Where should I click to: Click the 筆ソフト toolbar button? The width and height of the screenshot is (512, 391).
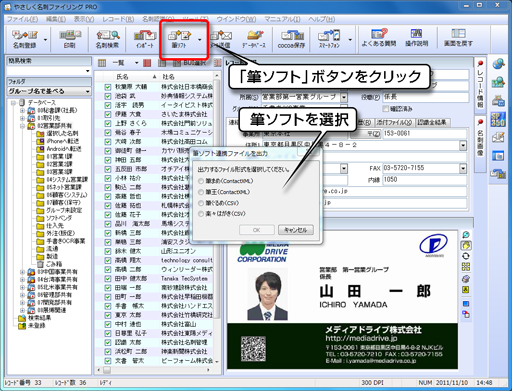[179, 39]
